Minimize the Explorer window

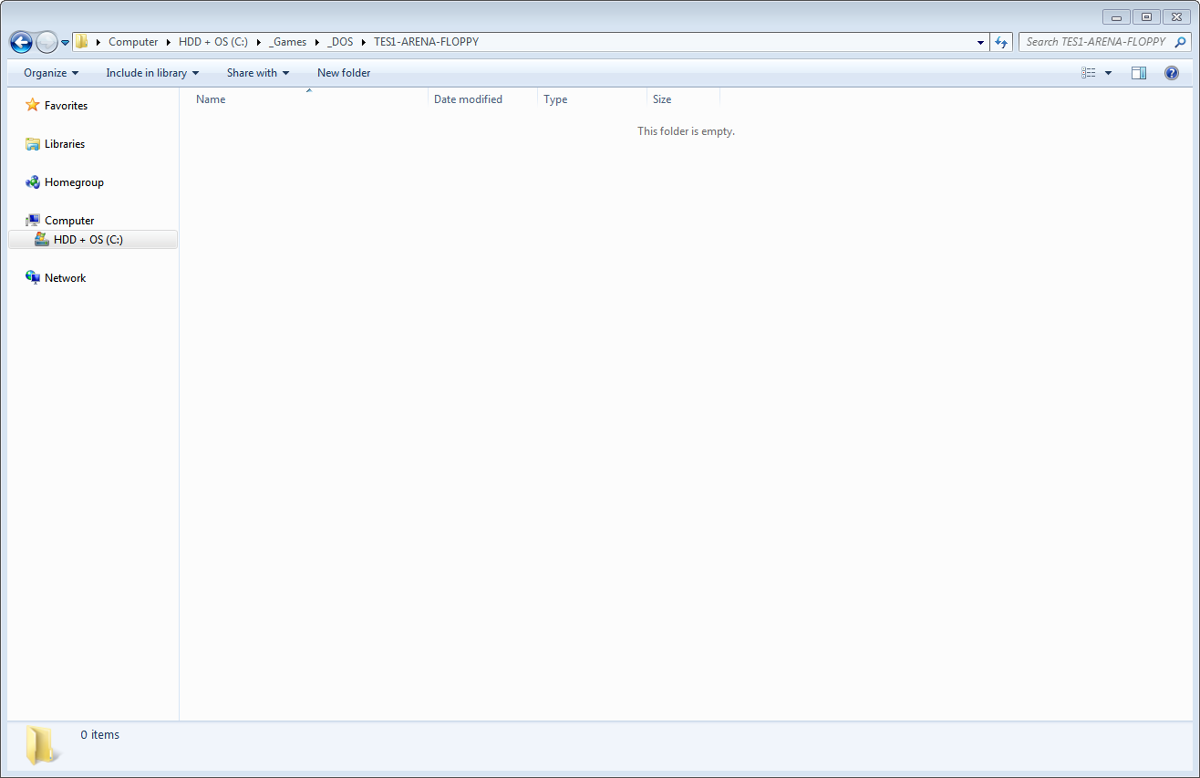click(x=1116, y=16)
